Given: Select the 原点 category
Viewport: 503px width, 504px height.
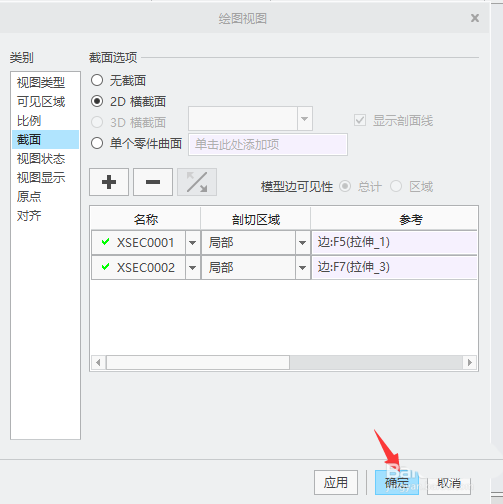Looking at the screenshot, I should [x=45, y=196].
